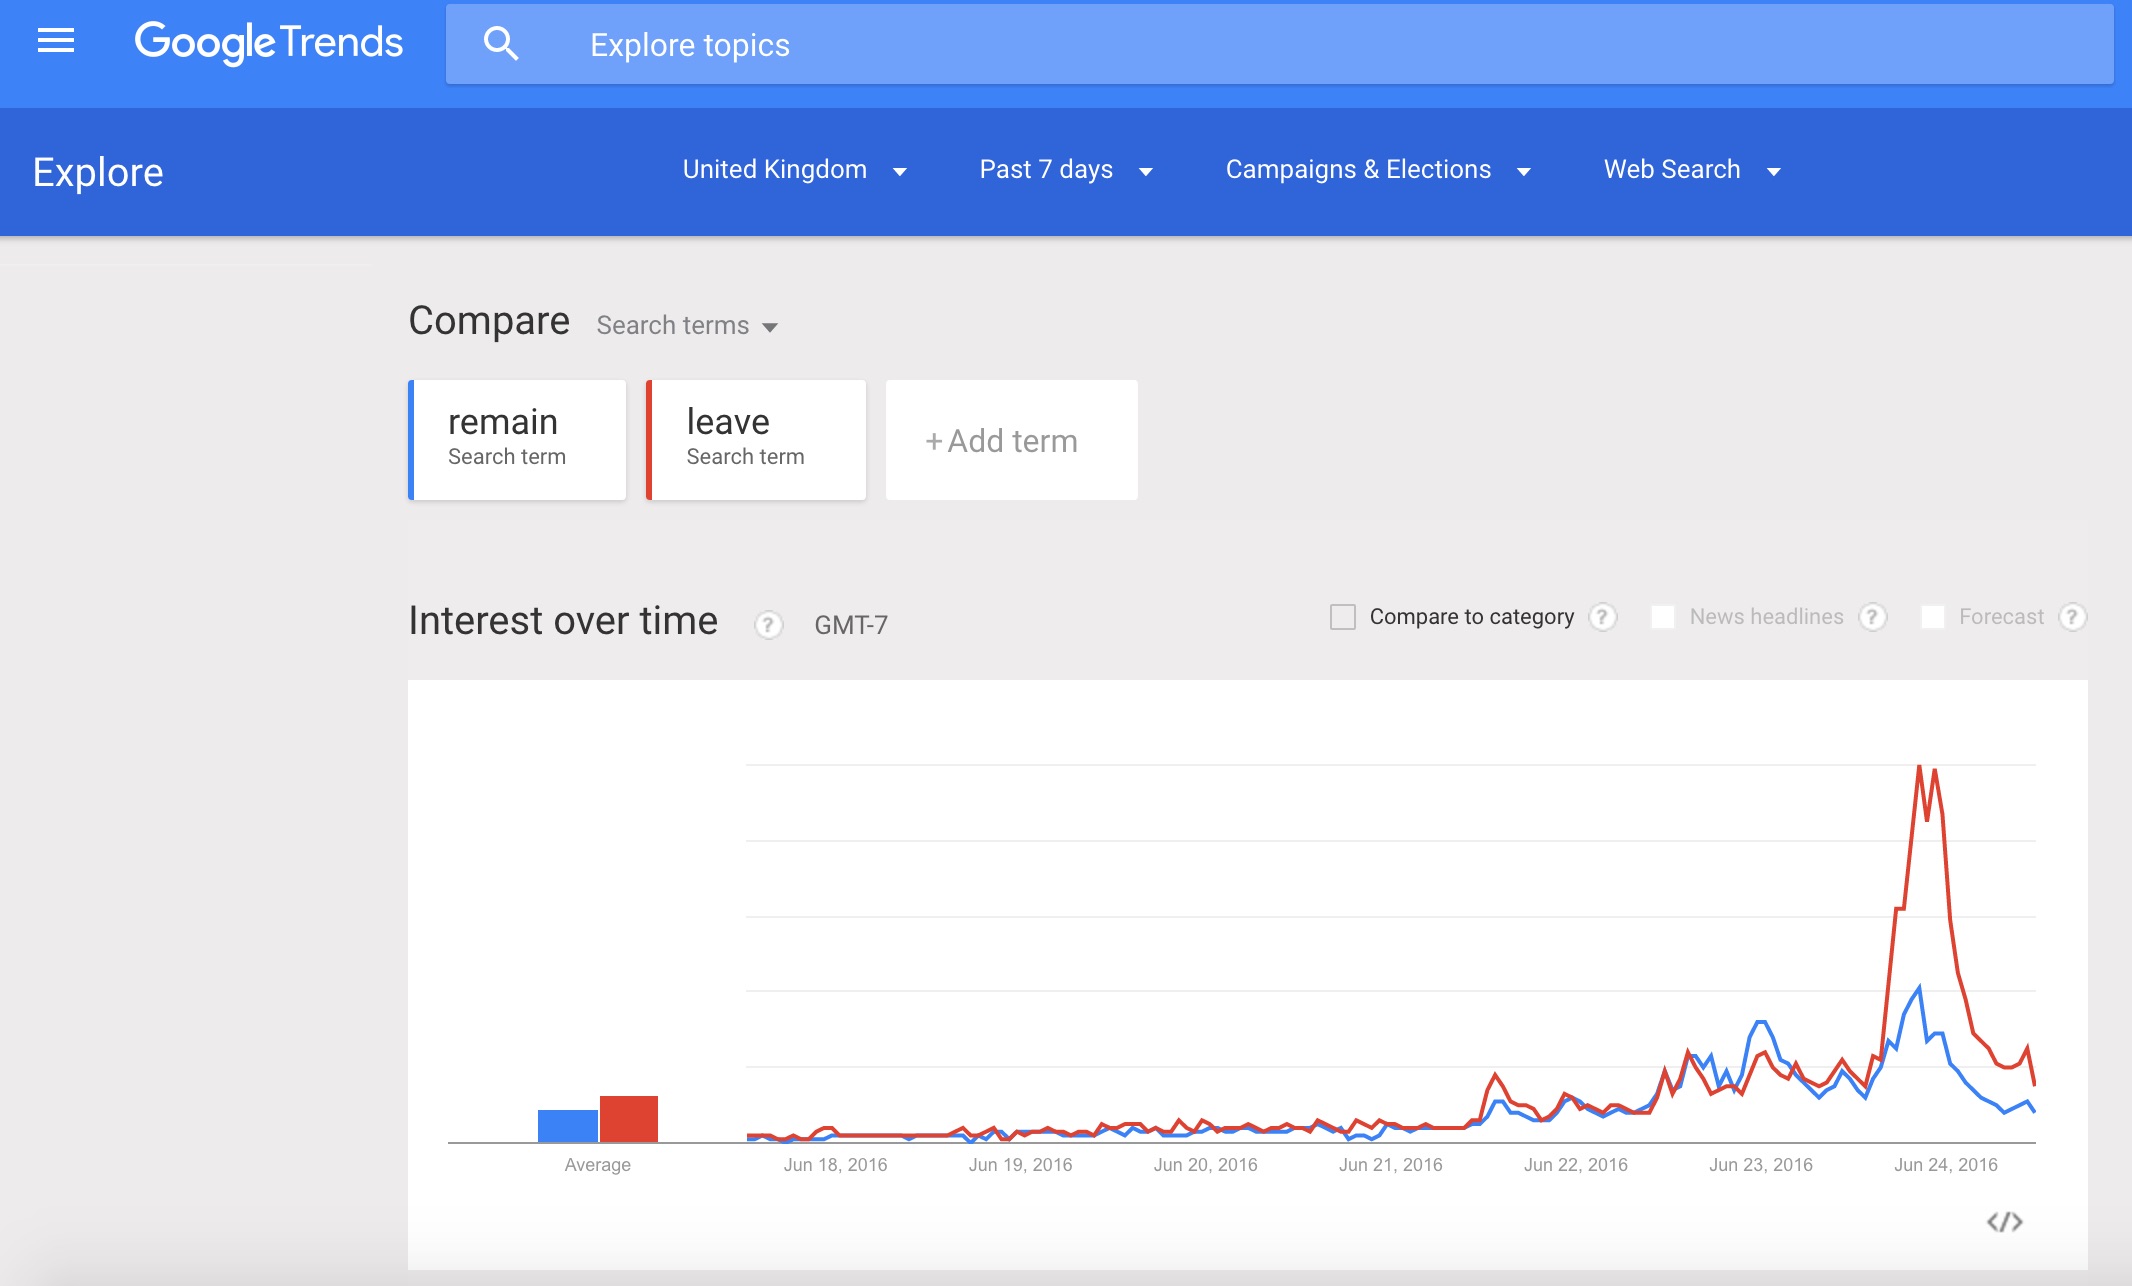This screenshot has height=1286, width=2132.
Task: Open the hamburger navigation menu
Action: point(56,41)
